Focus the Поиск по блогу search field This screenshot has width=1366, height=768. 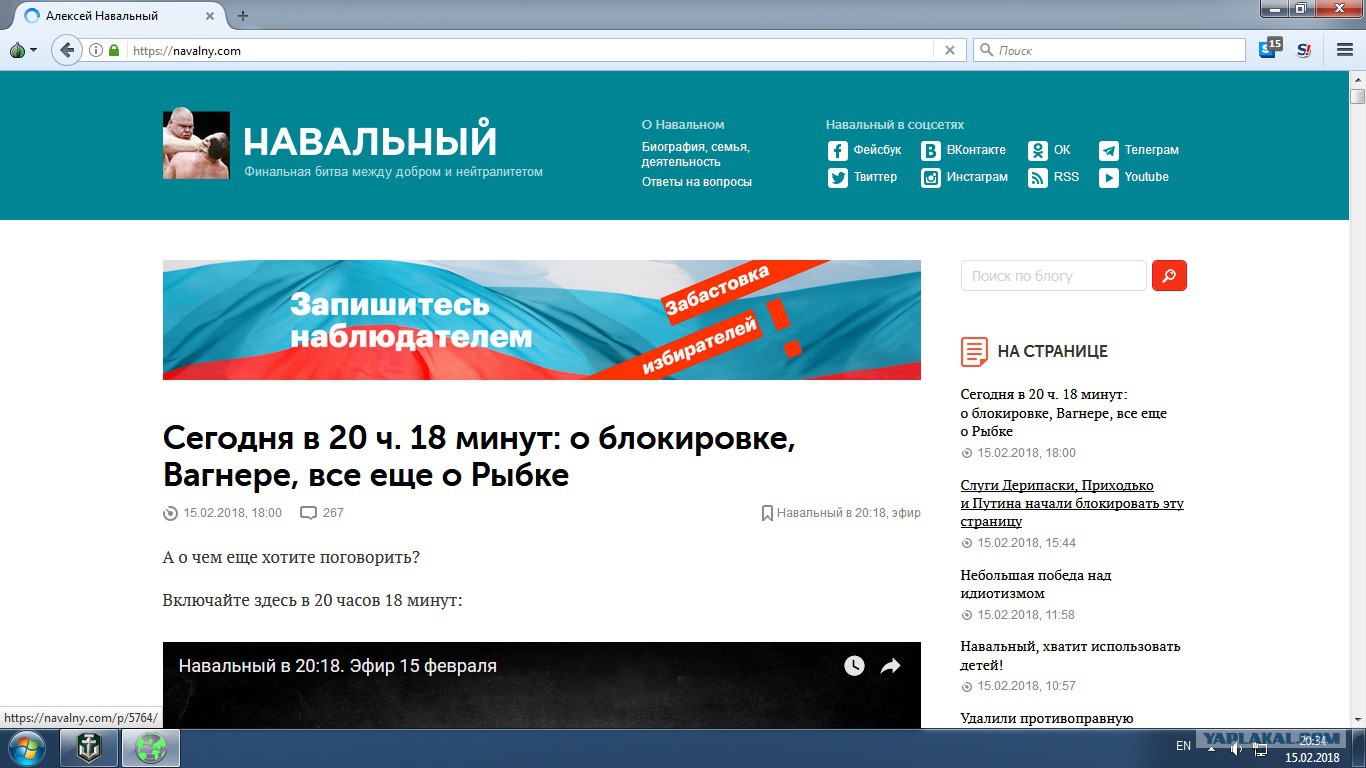(1053, 275)
